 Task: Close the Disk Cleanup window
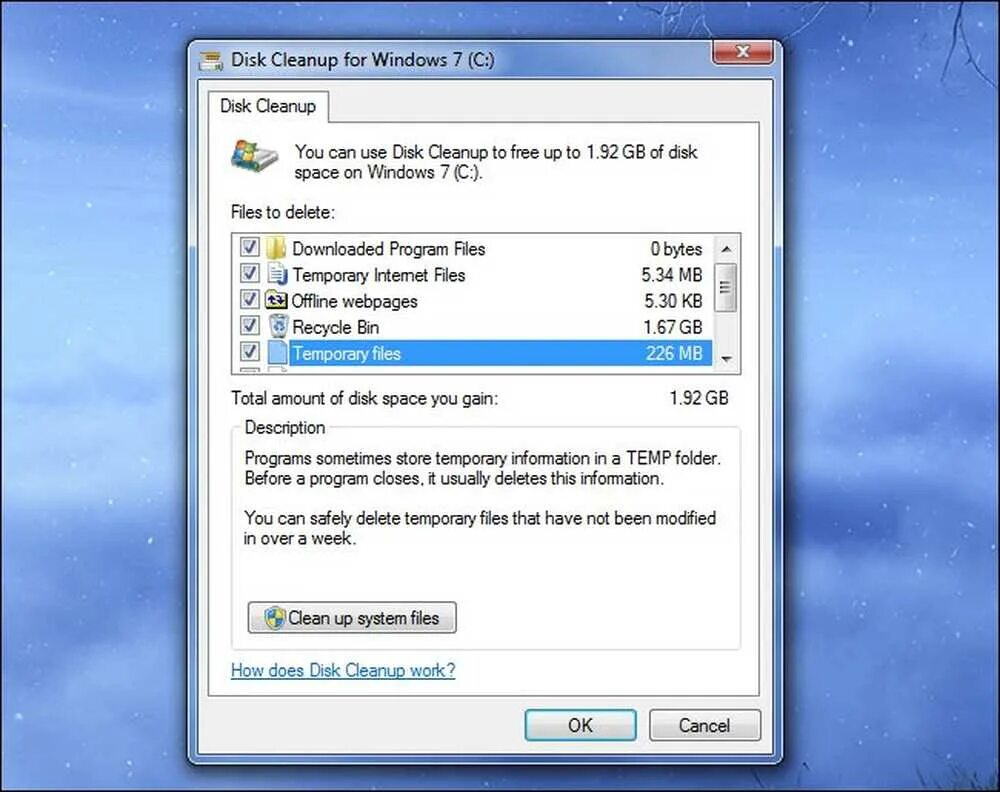coord(743,52)
